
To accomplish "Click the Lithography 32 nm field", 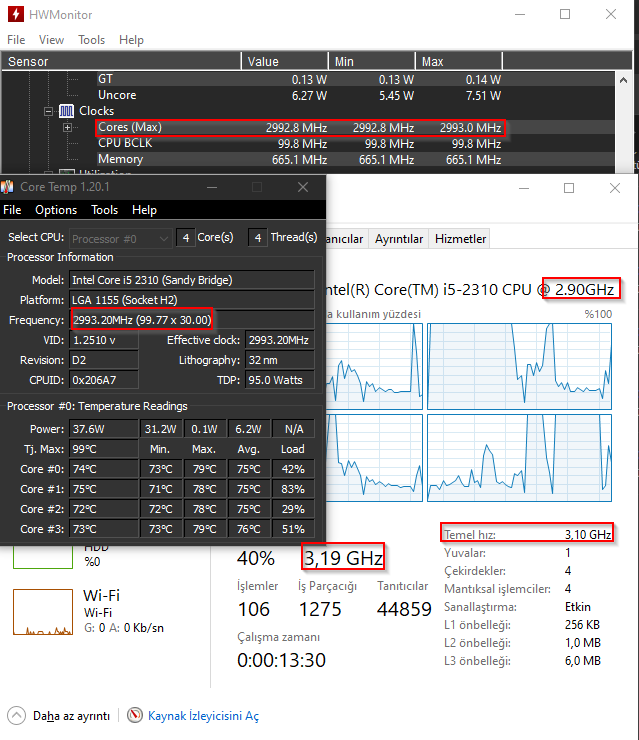I will pos(279,360).
